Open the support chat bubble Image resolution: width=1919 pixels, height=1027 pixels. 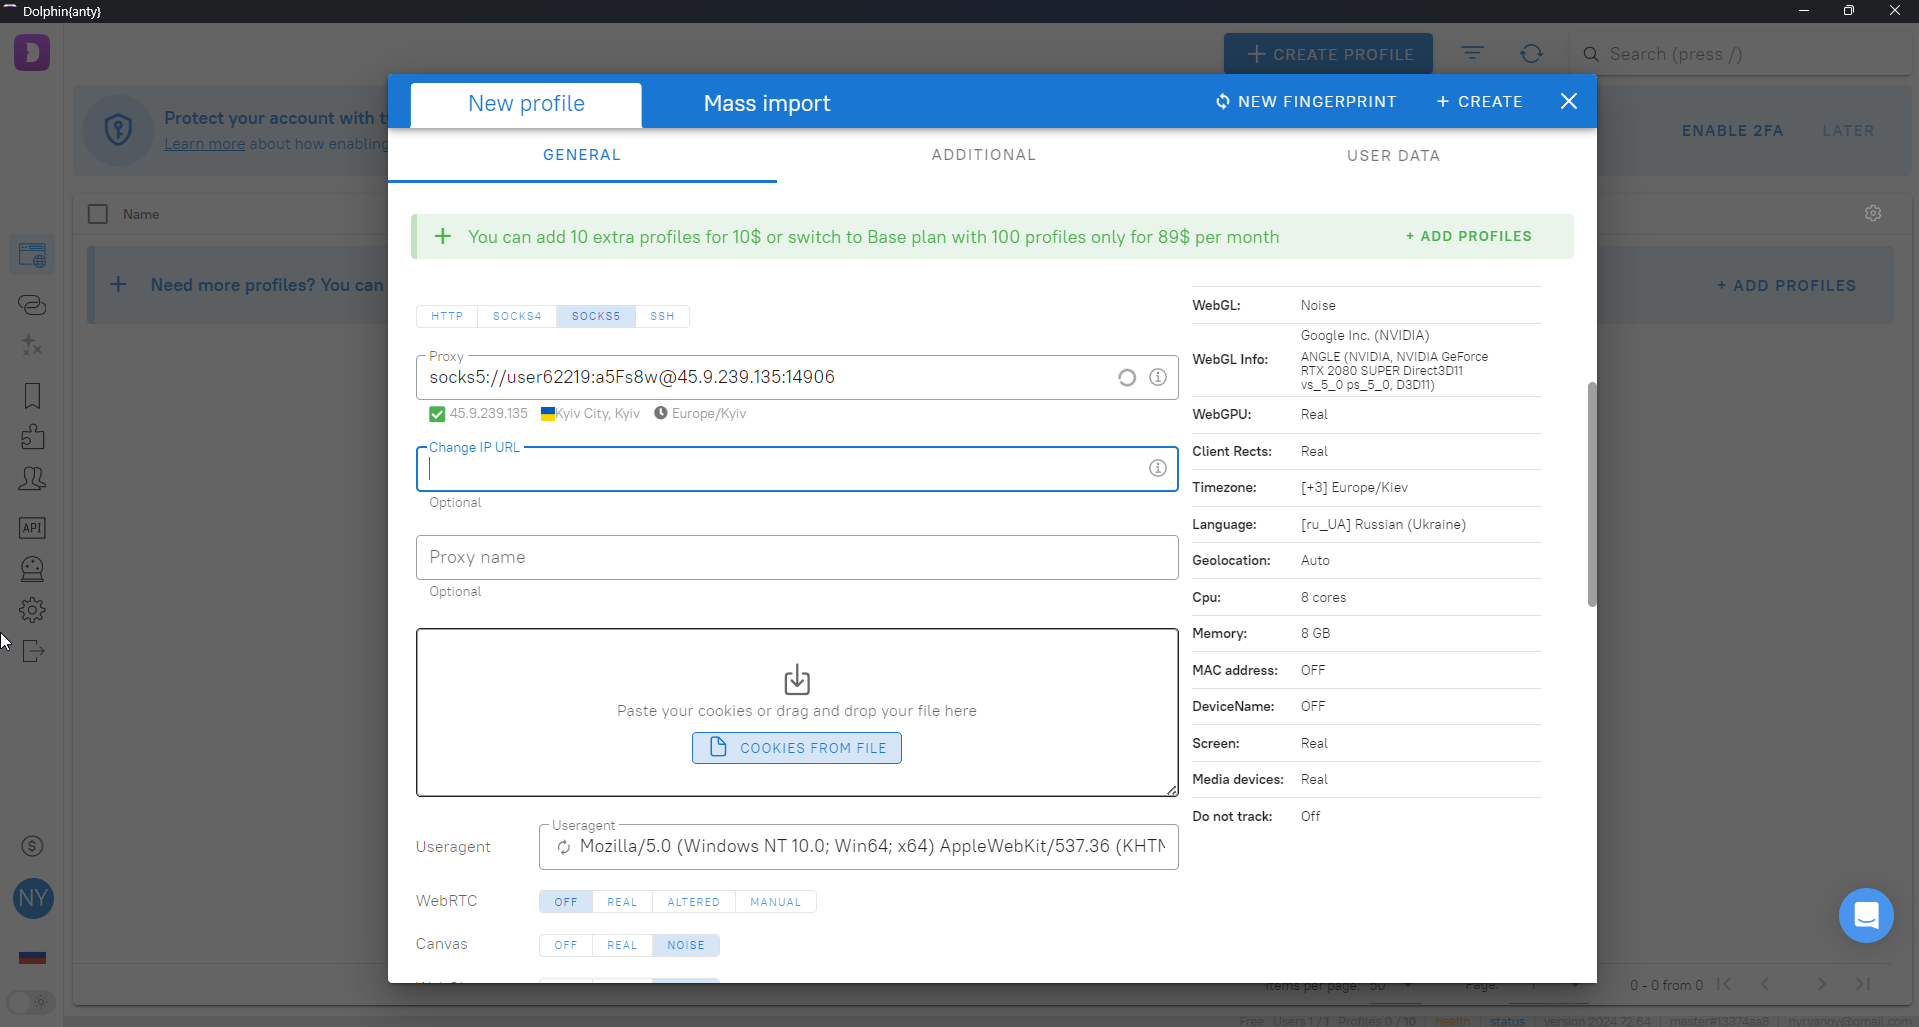pyautogui.click(x=1865, y=915)
